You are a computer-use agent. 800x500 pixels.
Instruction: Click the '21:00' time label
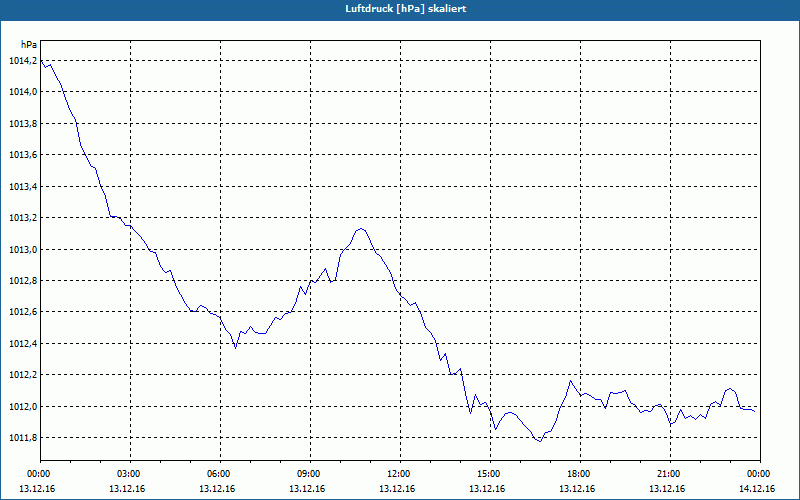point(670,474)
